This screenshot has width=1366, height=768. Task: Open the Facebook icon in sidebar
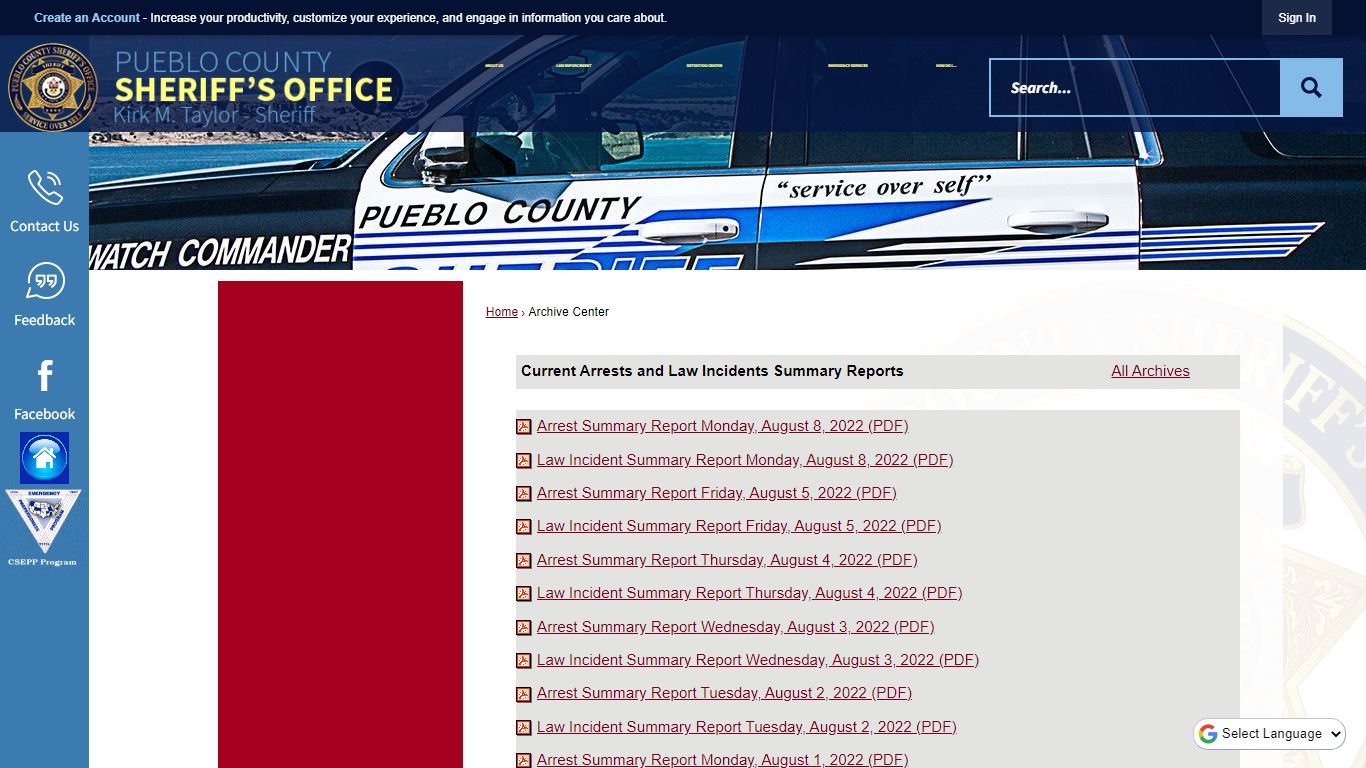(45, 376)
